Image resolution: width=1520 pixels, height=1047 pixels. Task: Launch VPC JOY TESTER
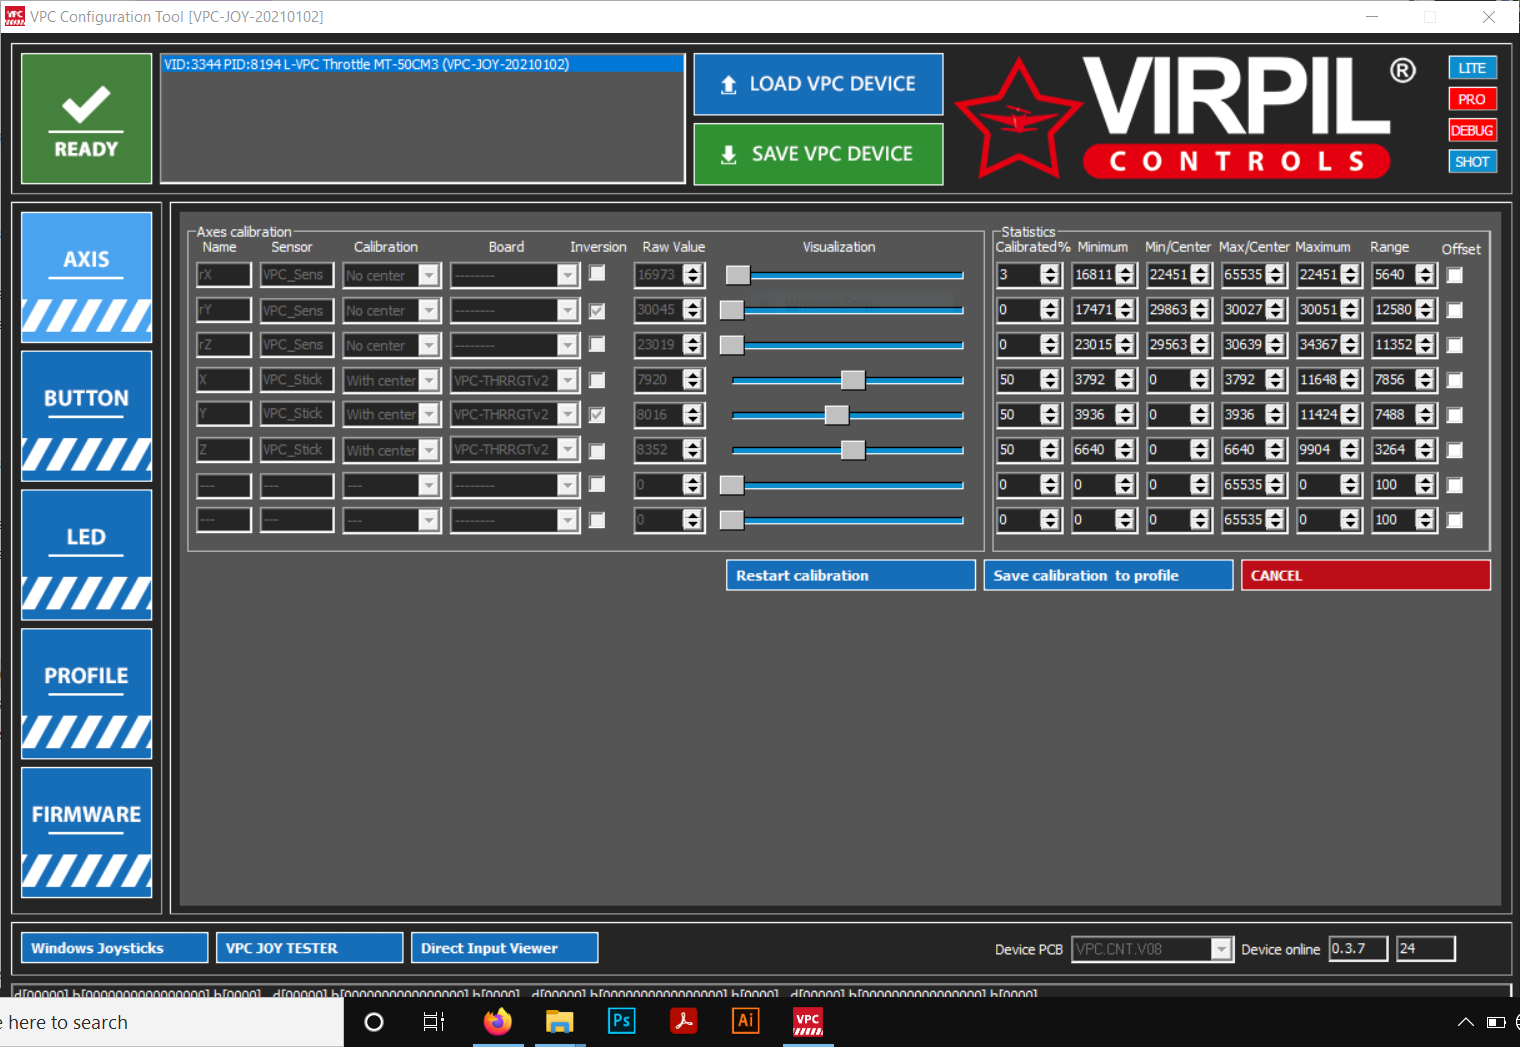[x=310, y=948]
